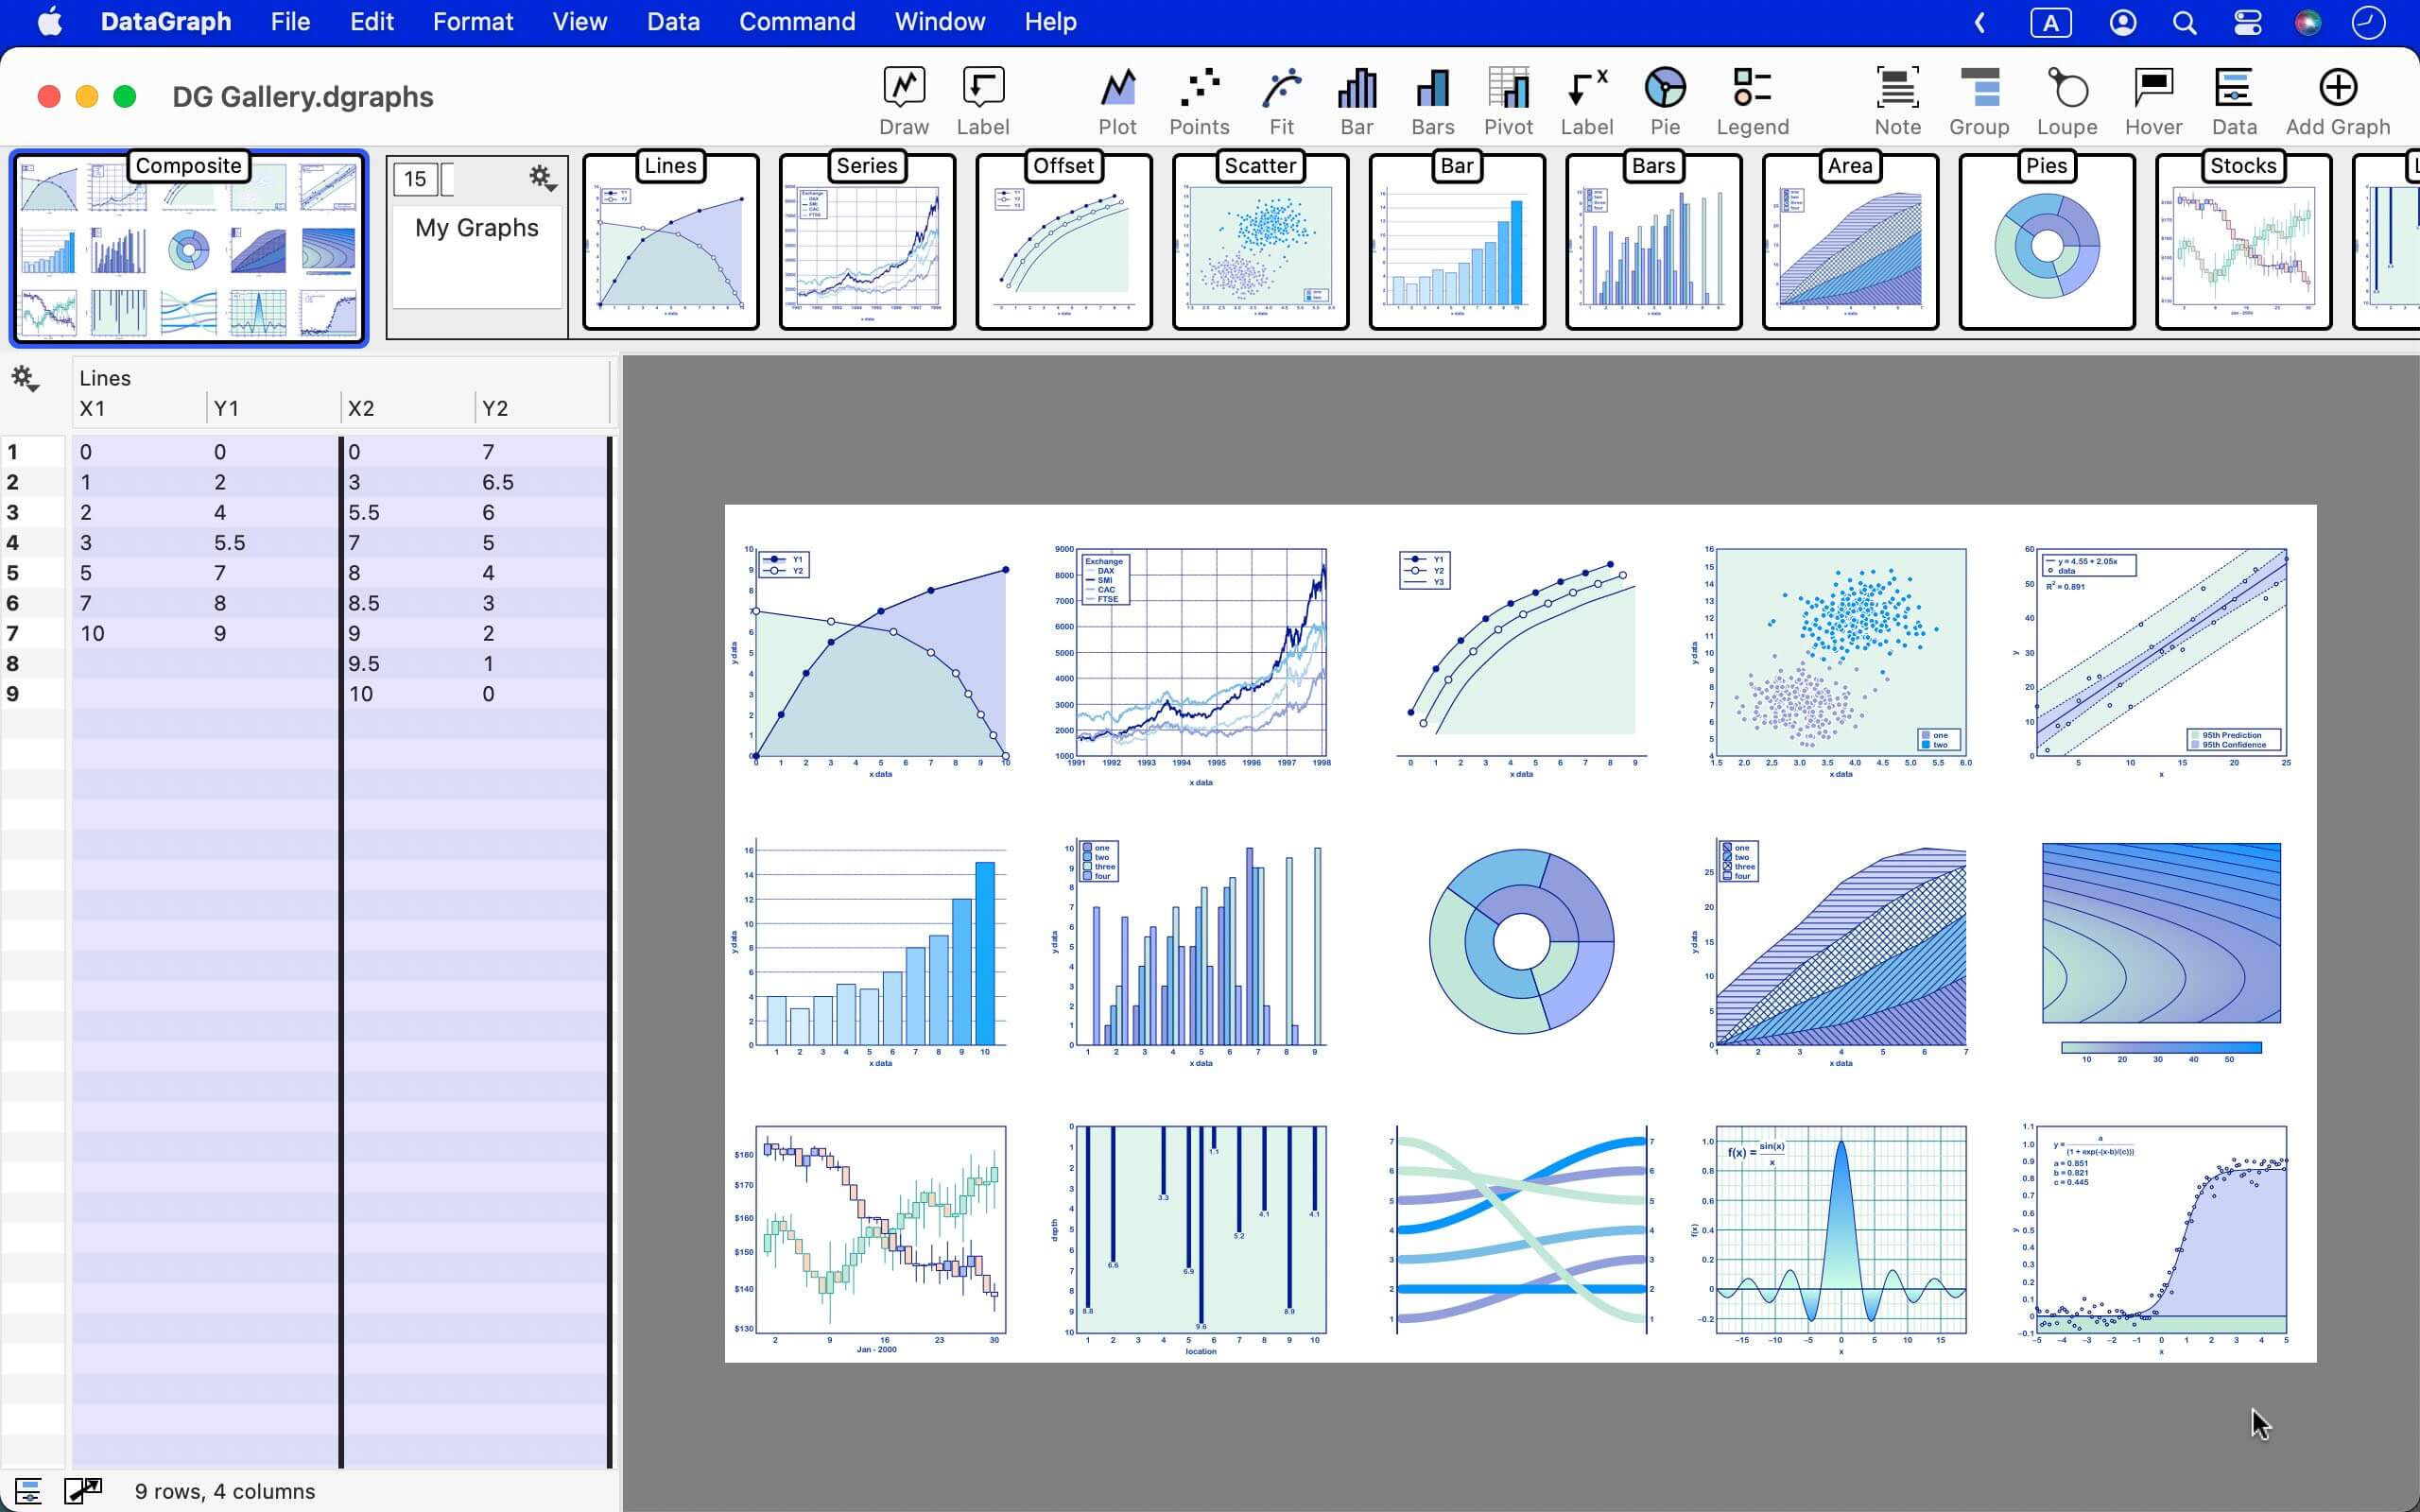Toggle the Hover tool
The height and width of the screenshot is (1512, 2420).
tap(2153, 100)
